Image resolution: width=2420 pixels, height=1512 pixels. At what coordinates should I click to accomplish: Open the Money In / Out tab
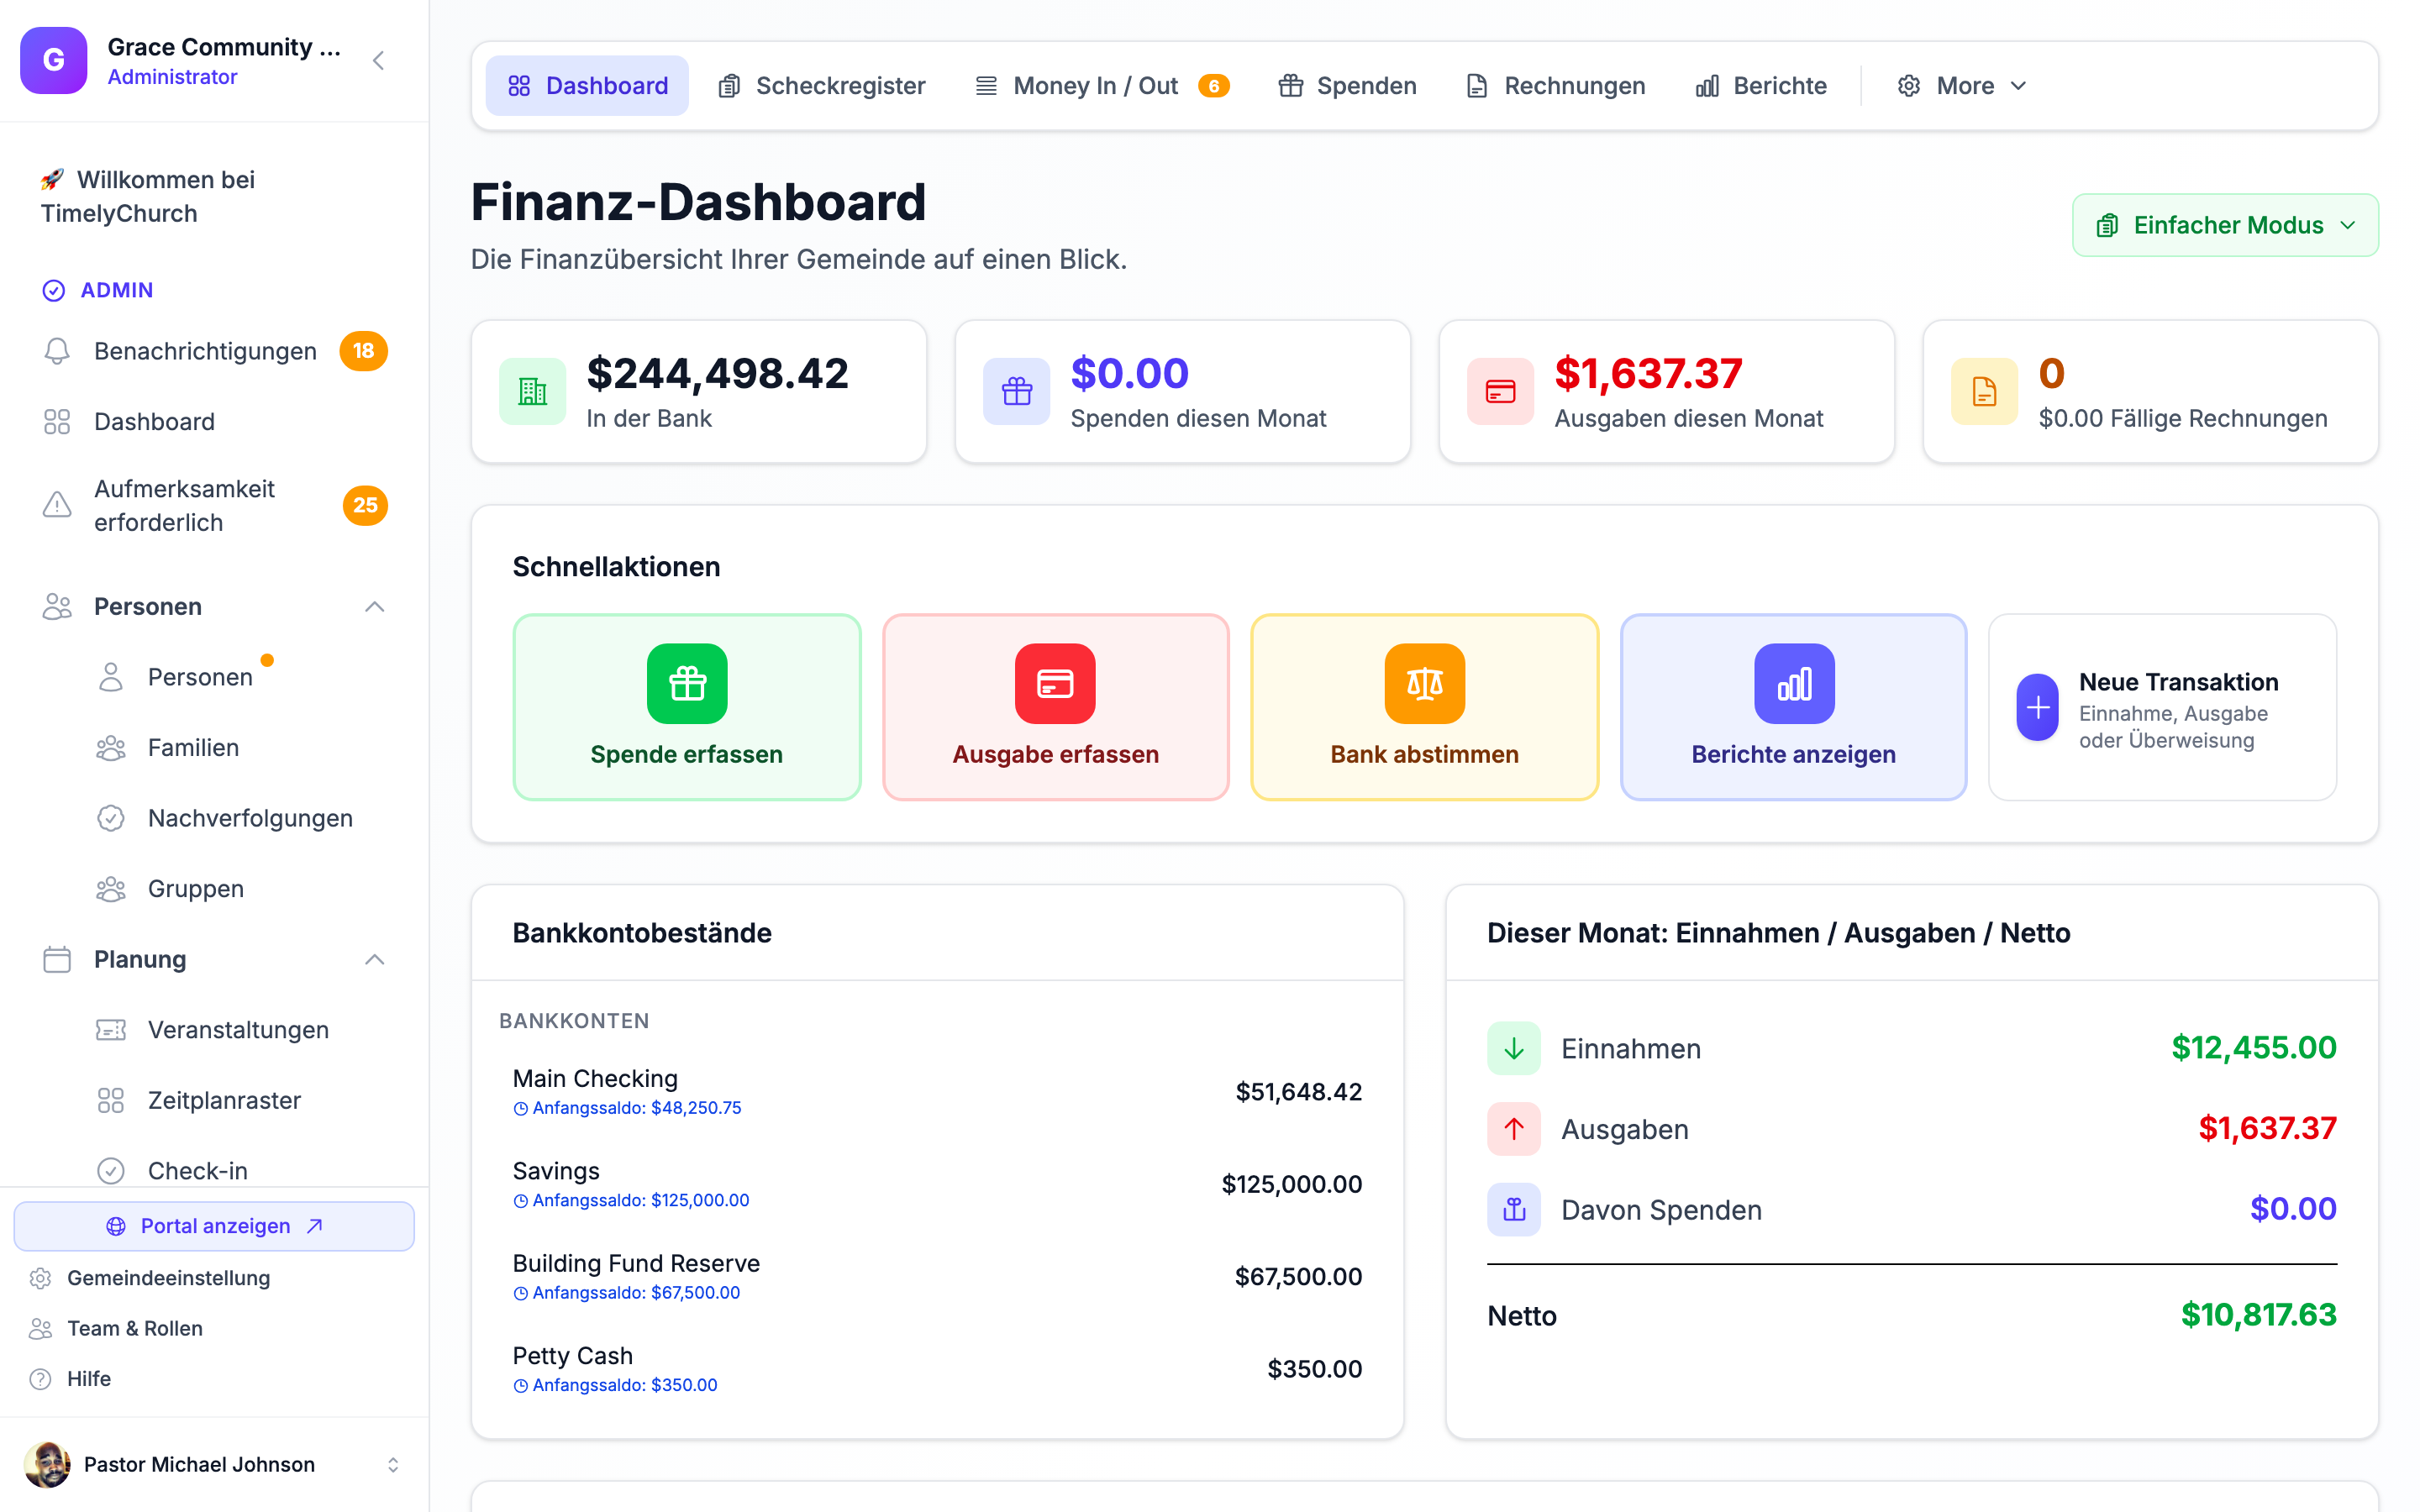coord(1101,86)
